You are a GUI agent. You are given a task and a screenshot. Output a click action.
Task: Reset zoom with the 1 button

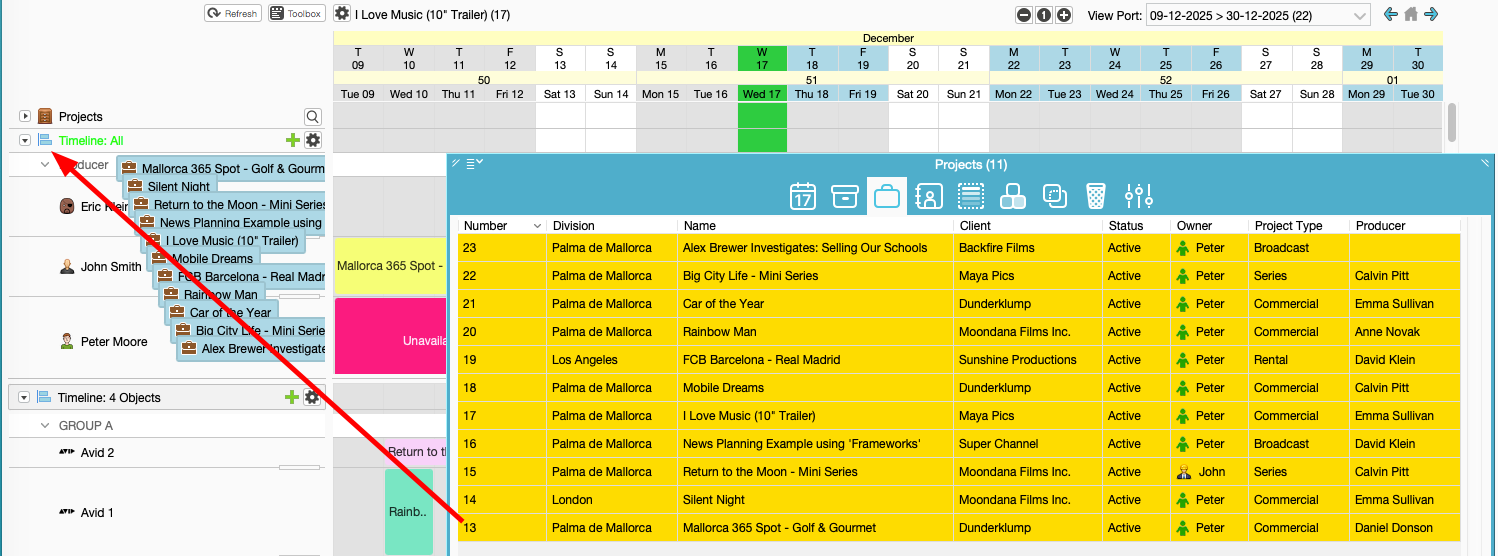pyautogui.click(x=1044, y=15)
